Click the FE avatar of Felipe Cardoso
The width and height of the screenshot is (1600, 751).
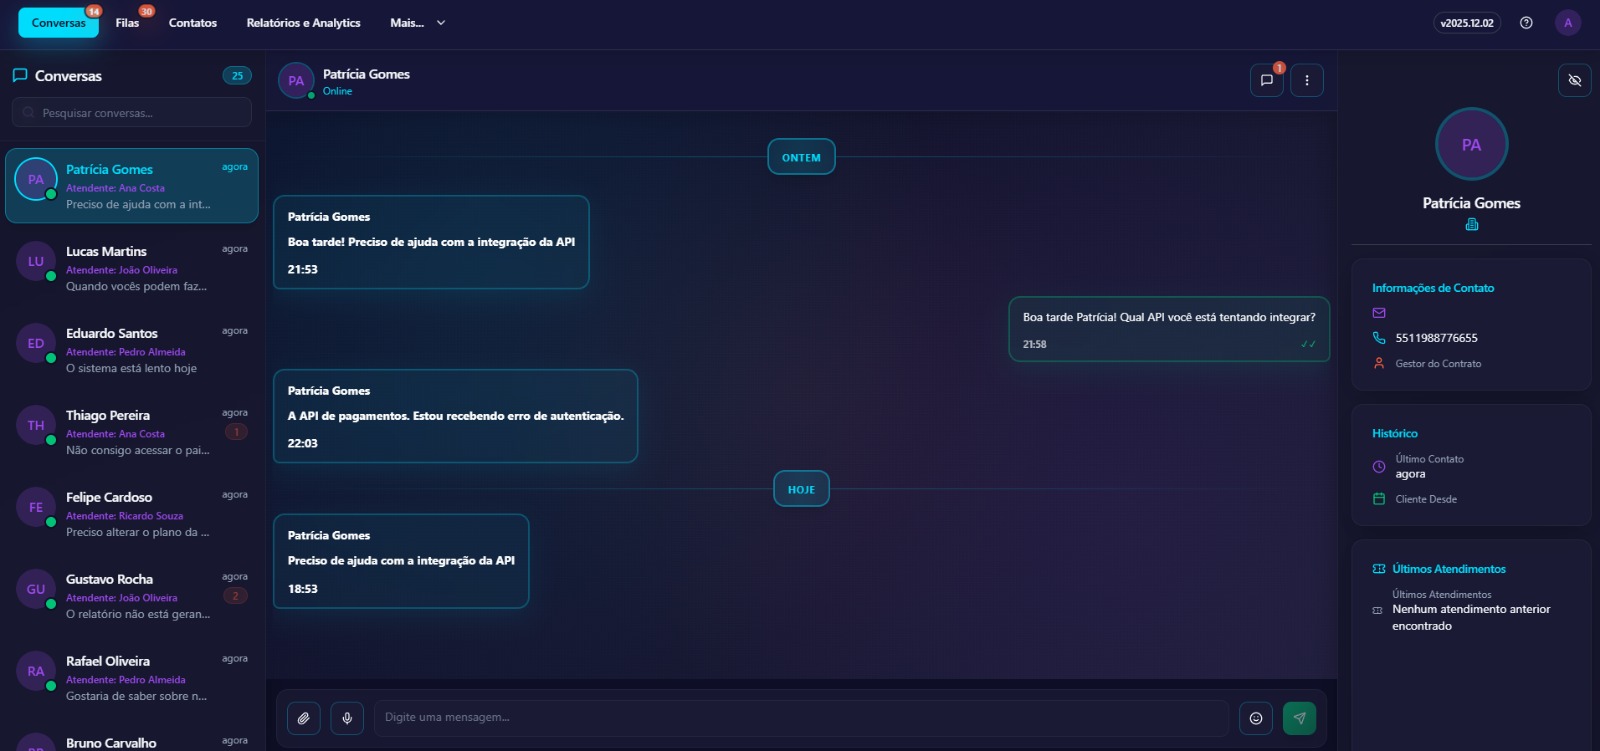[36, 507]
